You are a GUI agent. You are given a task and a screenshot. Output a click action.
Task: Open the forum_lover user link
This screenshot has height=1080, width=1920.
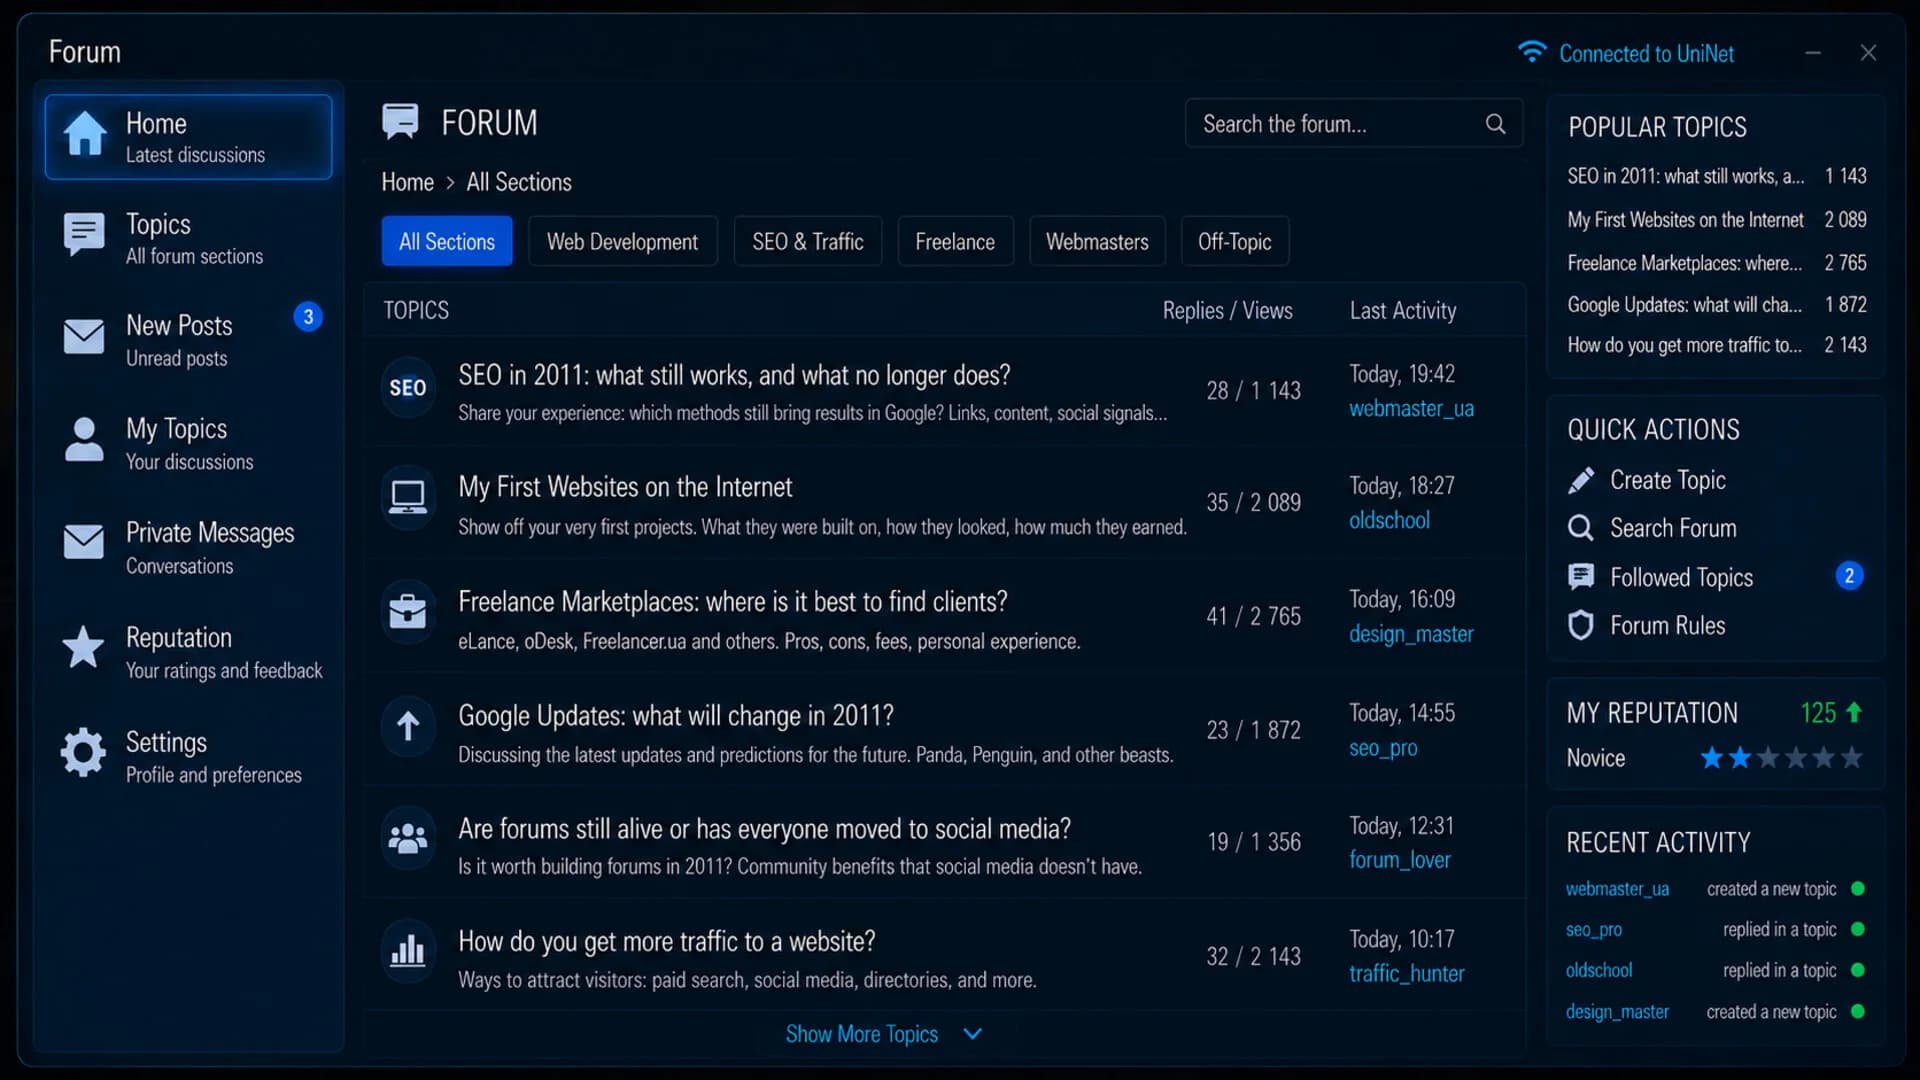tap(1399, 860)
